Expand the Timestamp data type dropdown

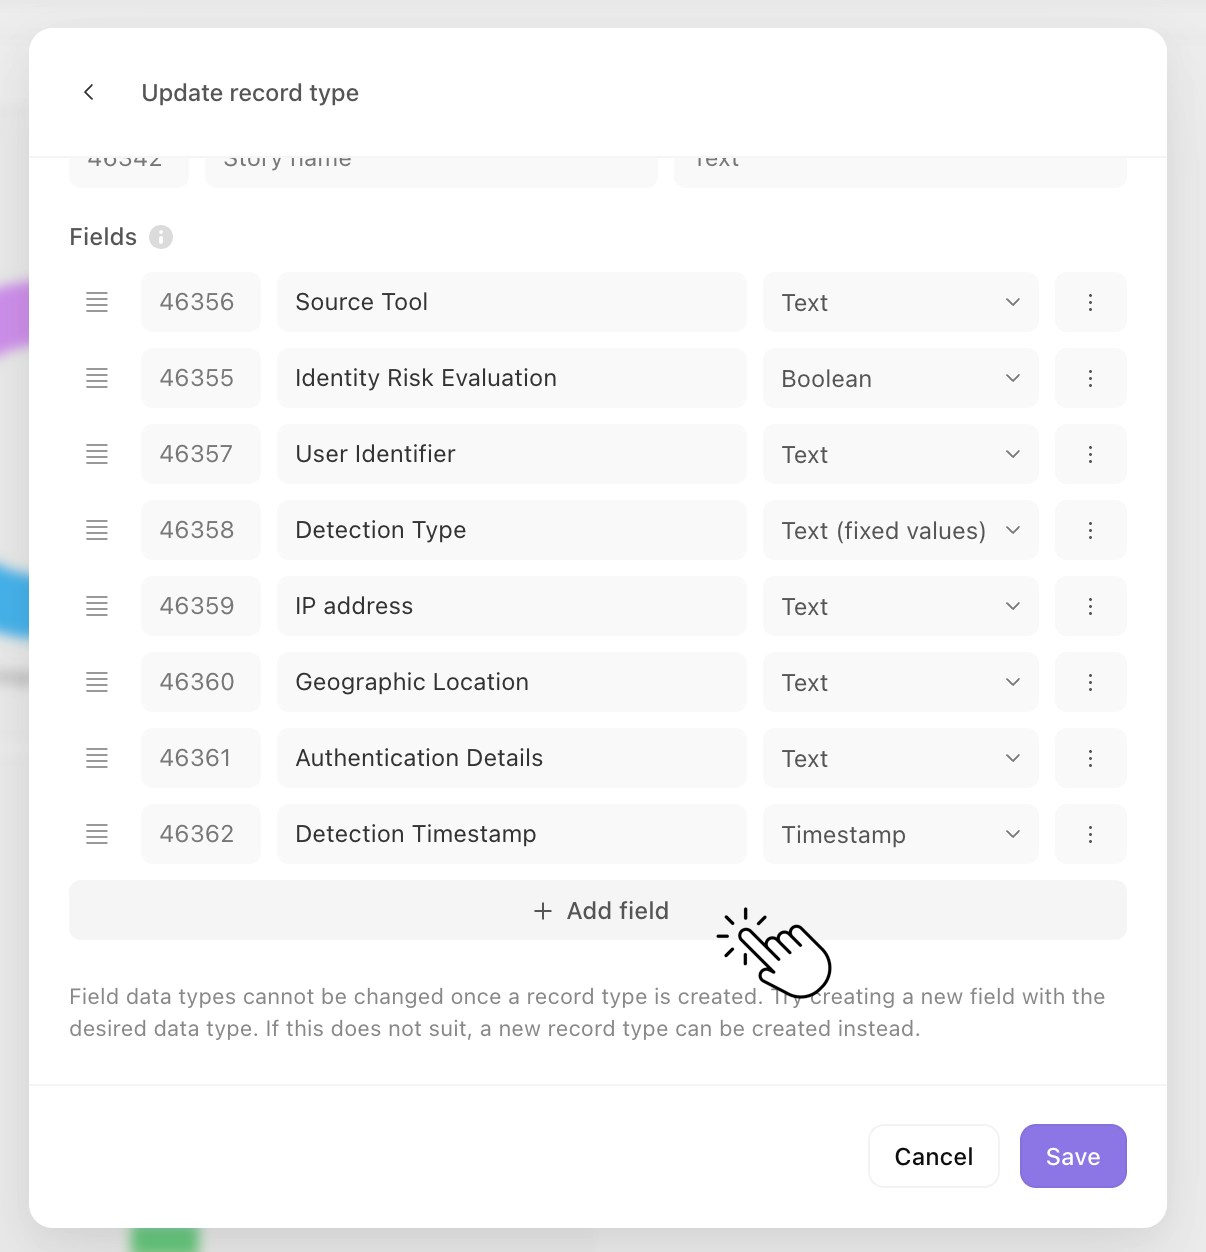click(x=900, y=834)
